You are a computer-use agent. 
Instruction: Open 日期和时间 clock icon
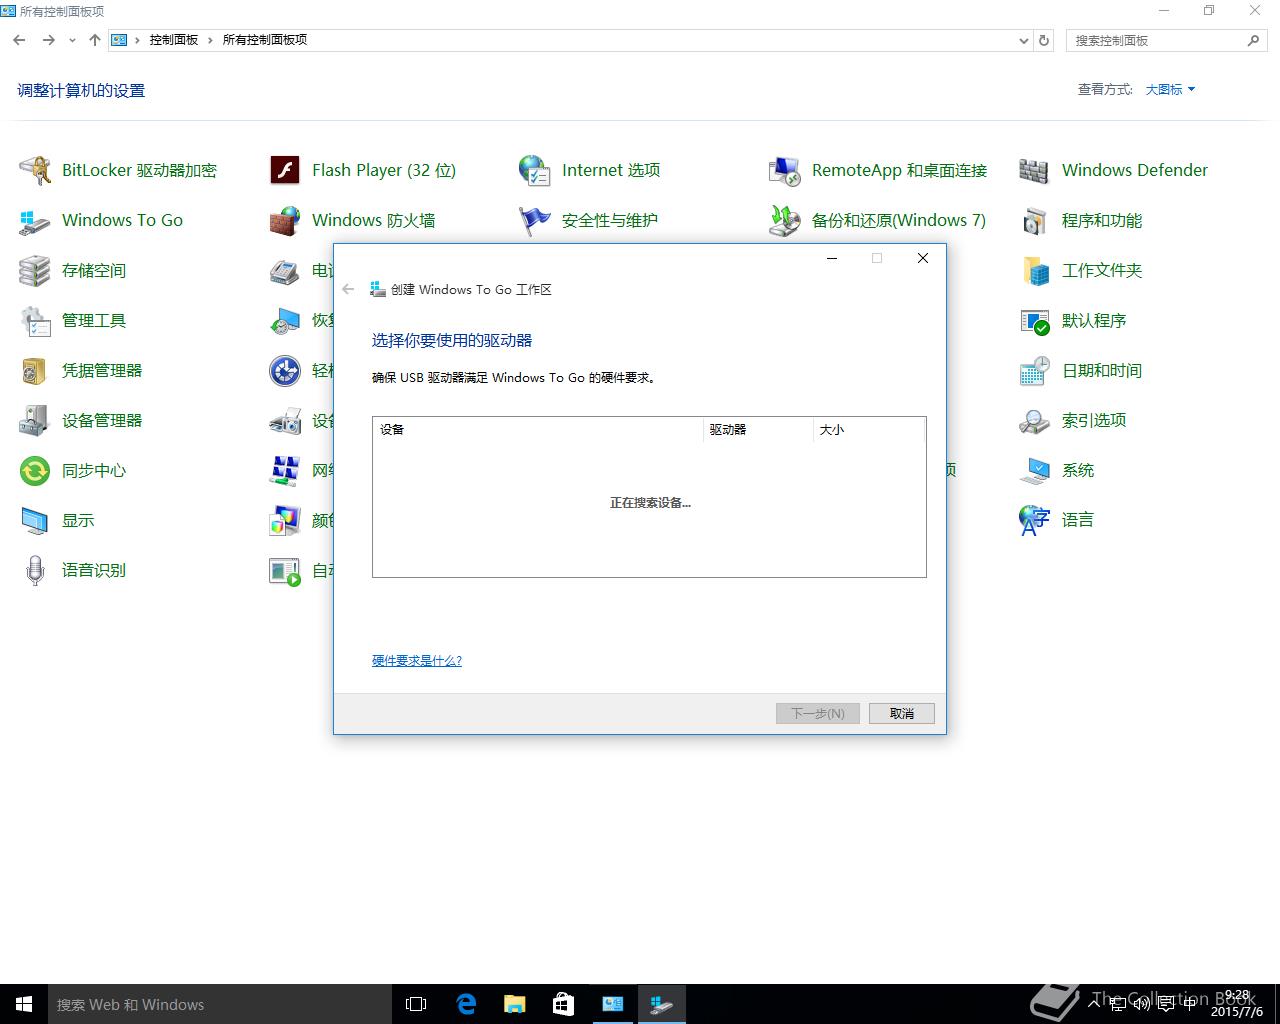1035,370
